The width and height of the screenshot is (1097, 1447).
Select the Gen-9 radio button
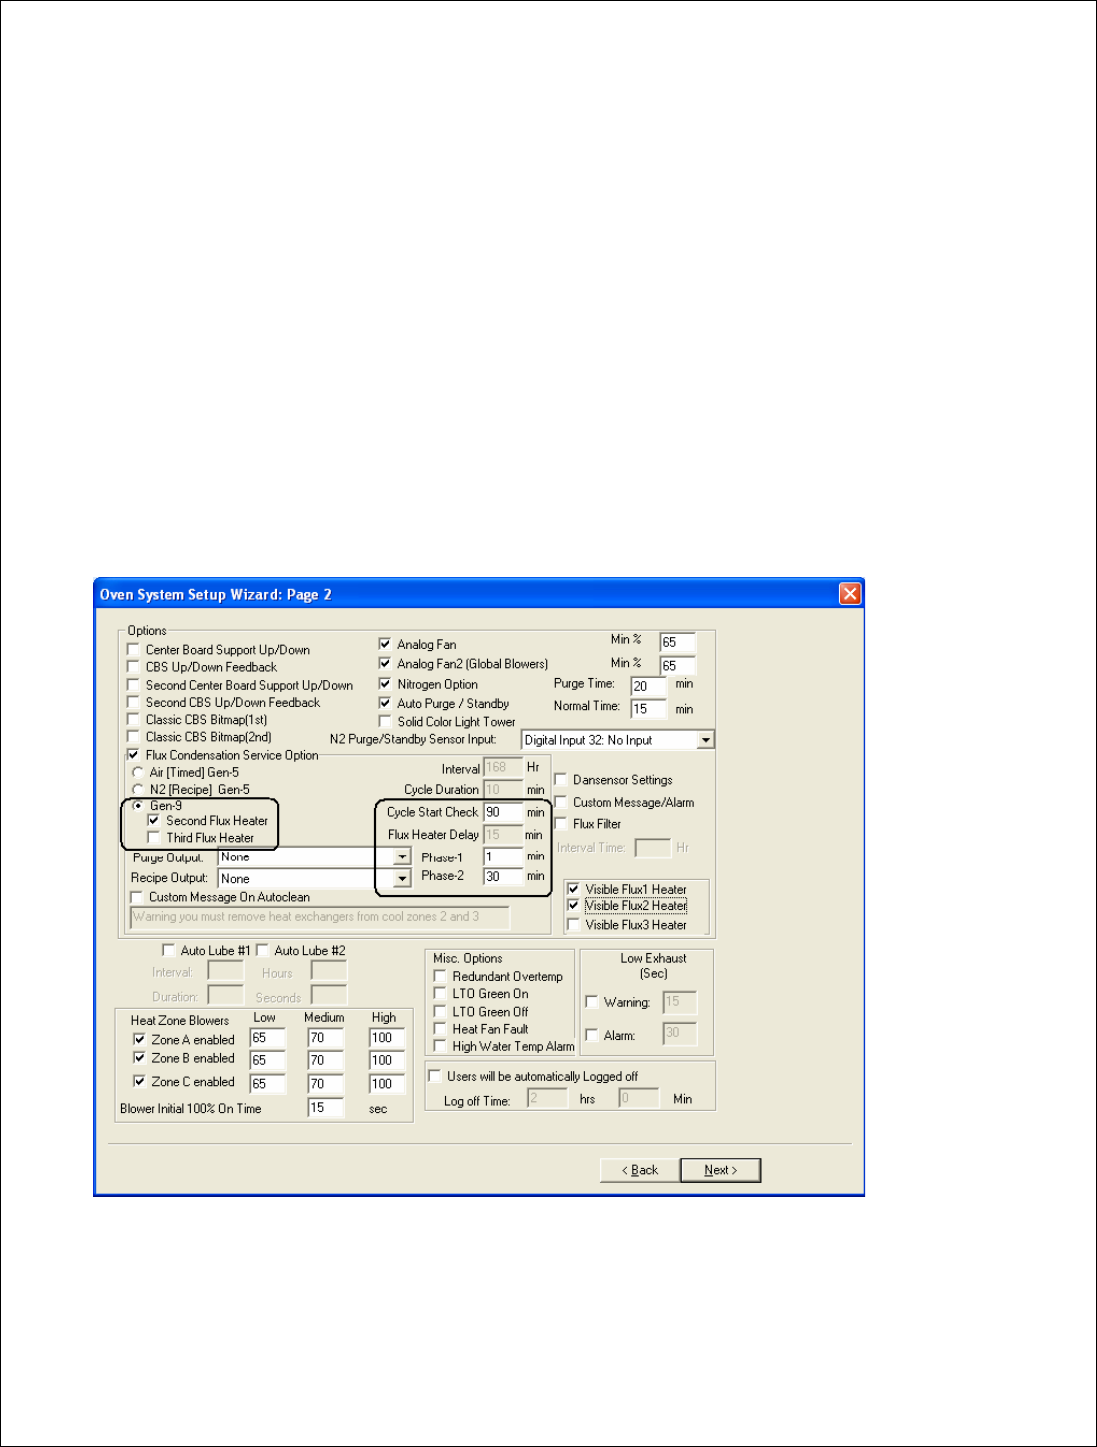coord(138,805)
